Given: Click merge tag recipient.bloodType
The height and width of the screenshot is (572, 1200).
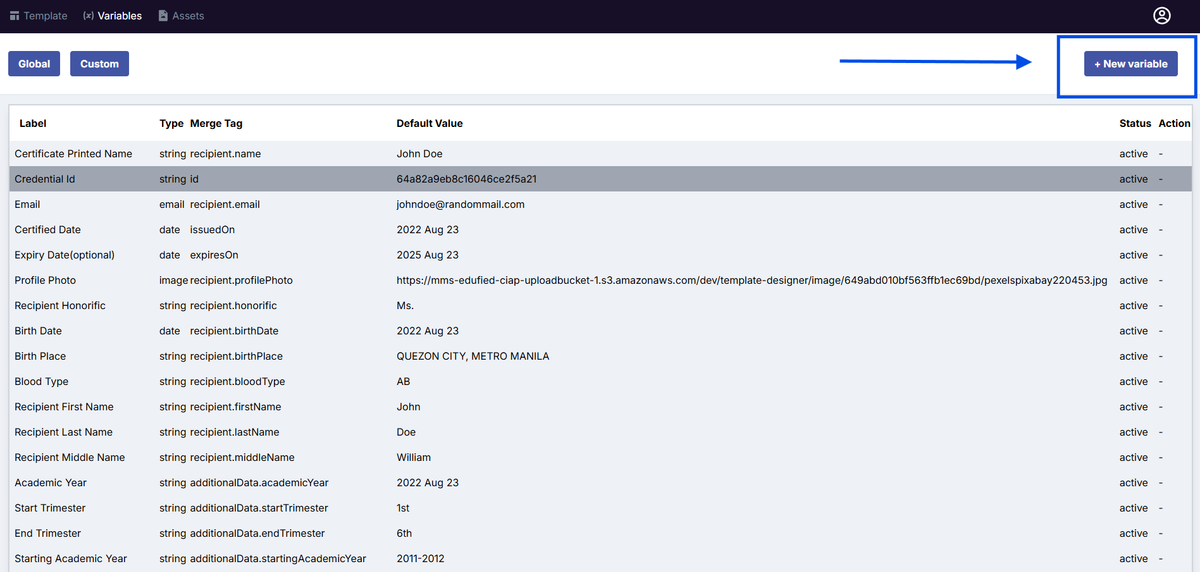Looking at the screenshot, I should click(237, 381).
